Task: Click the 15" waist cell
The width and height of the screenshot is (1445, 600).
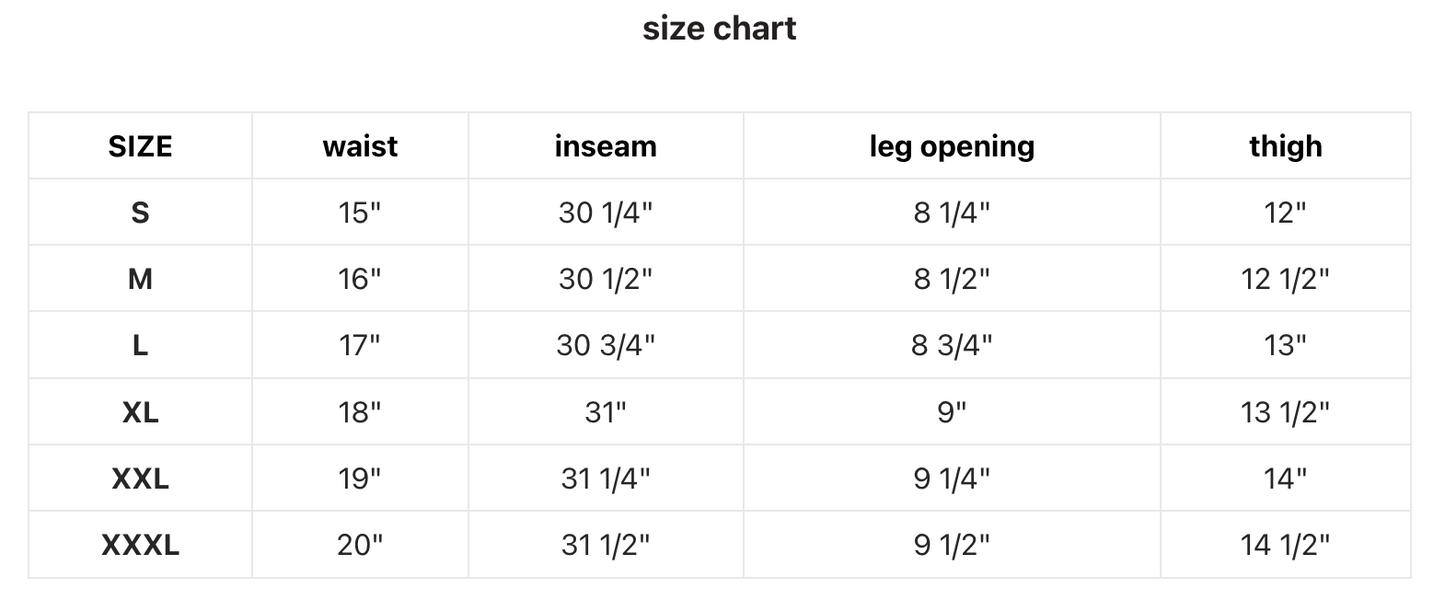Action: (x=360, y=212)
